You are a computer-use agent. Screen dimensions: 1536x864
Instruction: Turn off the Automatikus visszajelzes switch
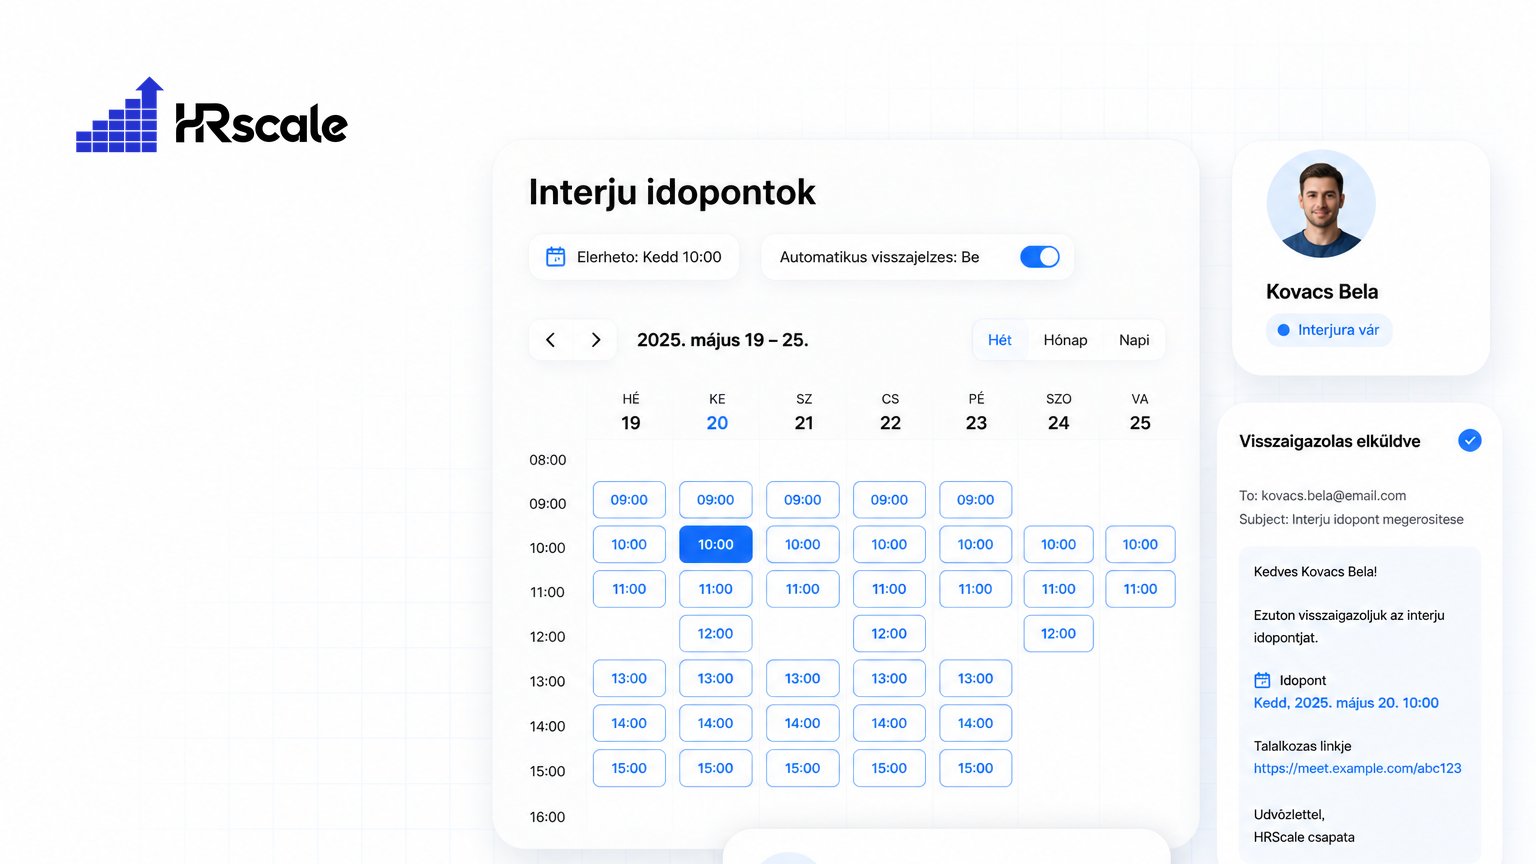[x=1040, y=257]
